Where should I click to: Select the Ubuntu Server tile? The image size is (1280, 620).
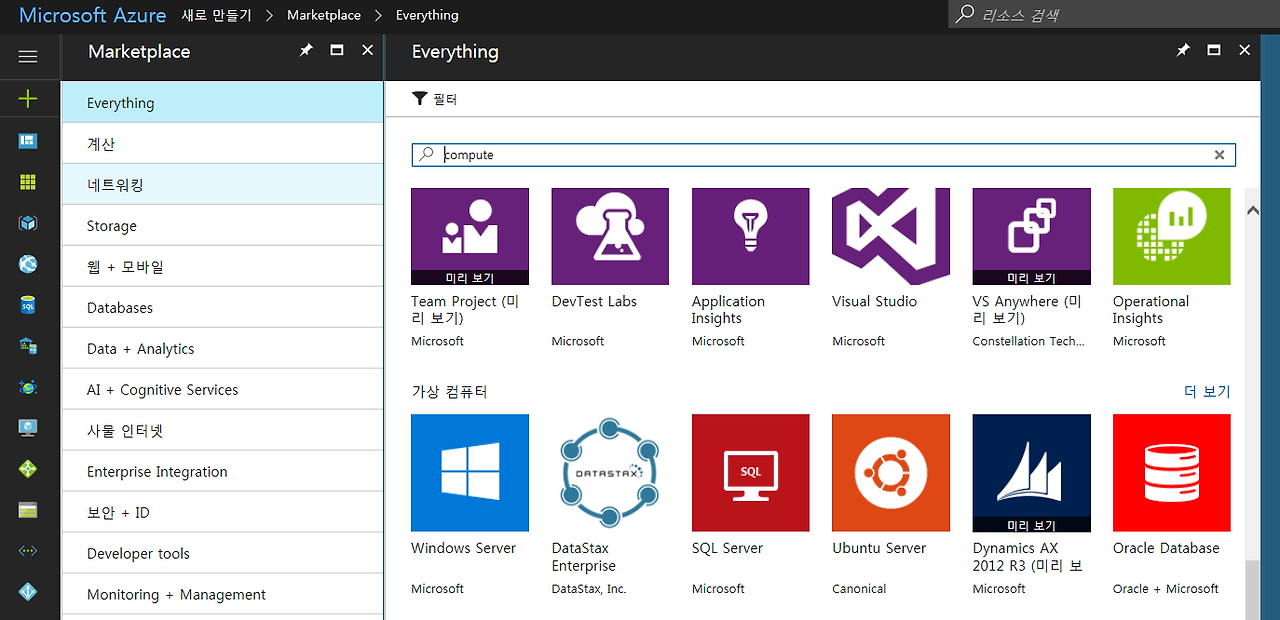coord(891,506)
